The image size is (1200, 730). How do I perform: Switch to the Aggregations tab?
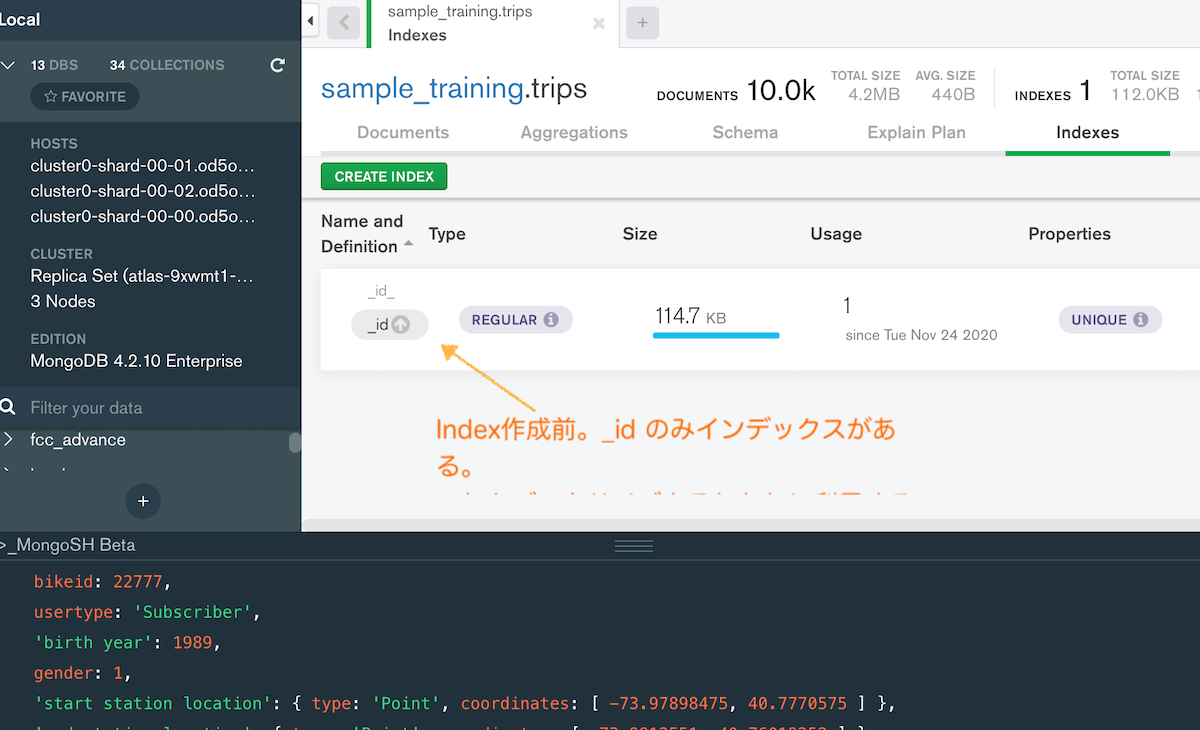coord(574,132)
